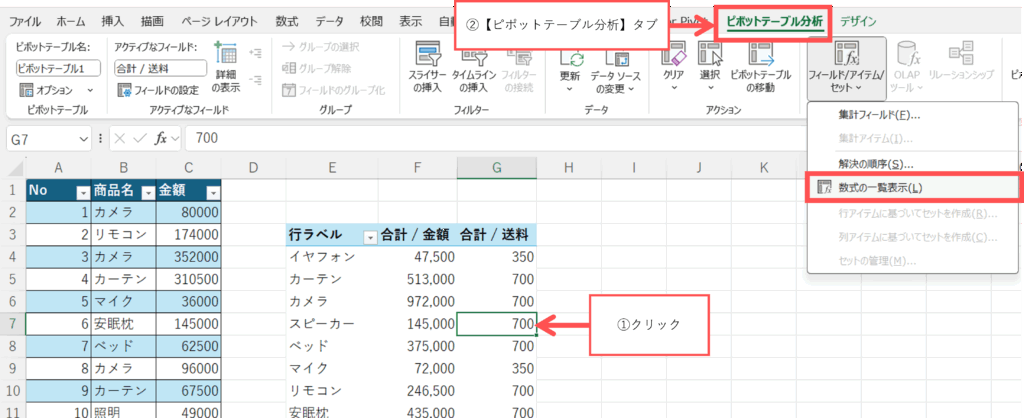Open the 商品名 column filter dropdown
Viewport: 1024px width, 418px height.
point(147,192)
